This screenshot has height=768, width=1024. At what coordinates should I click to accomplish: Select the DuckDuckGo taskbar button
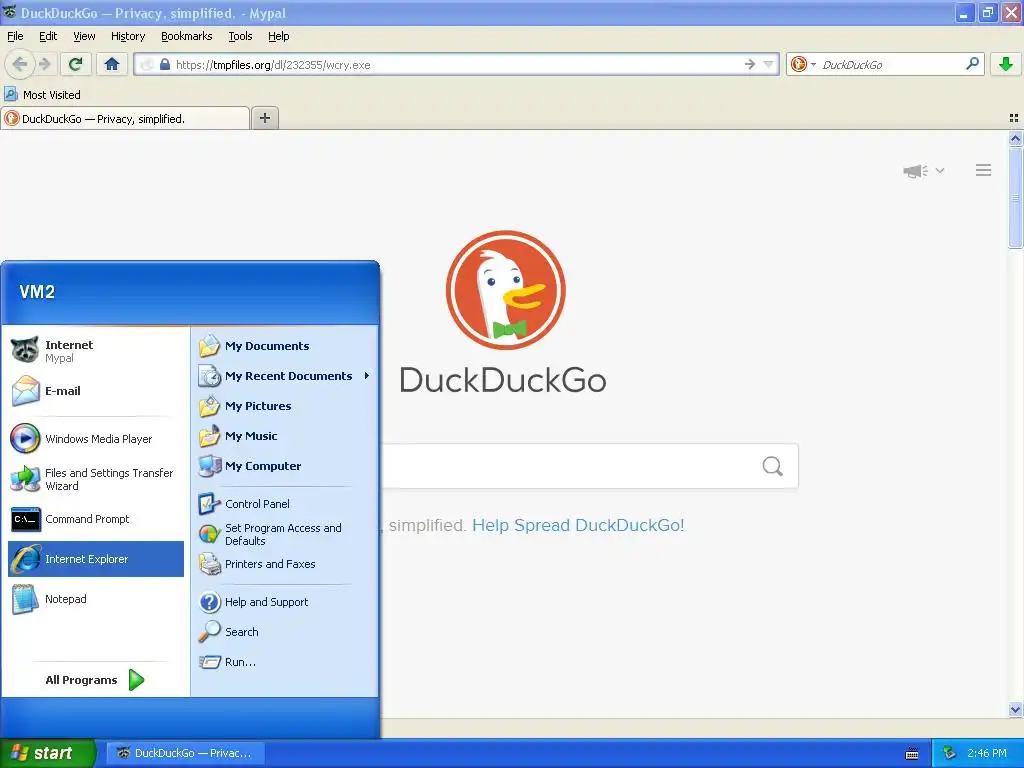click(185, 753)
